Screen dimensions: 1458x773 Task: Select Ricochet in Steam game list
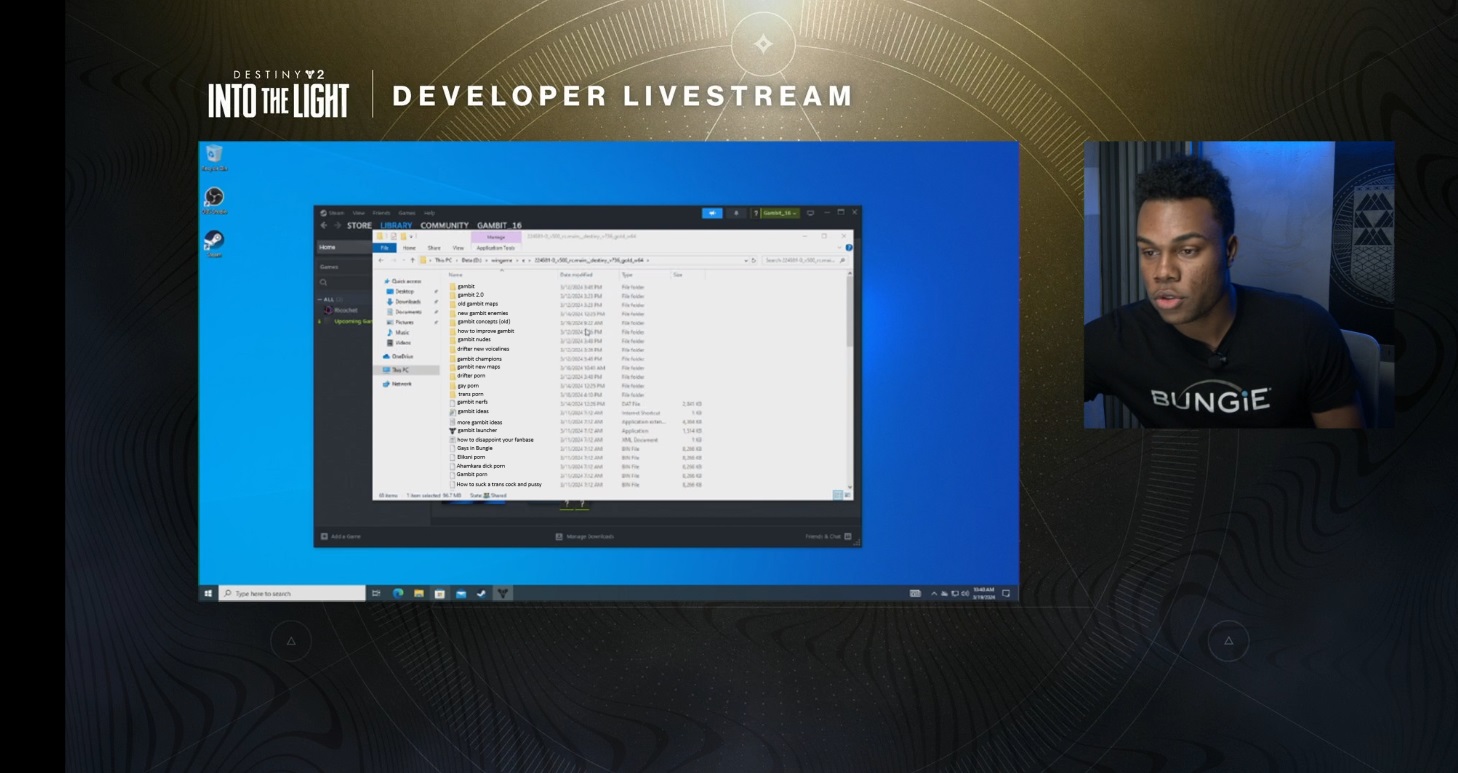[x=345, y=310]
